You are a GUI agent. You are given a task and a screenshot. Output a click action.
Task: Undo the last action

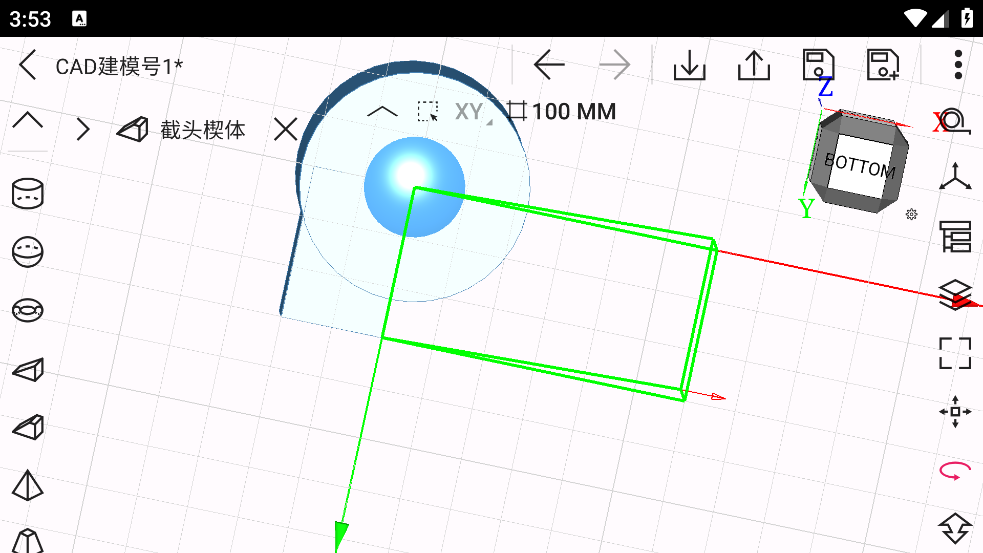549,65
